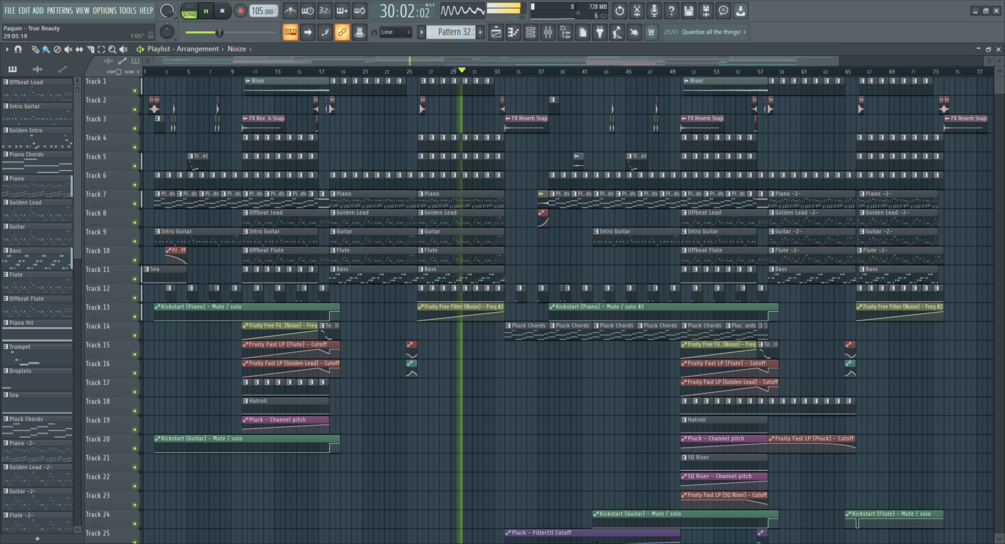Screen dimensions: 1005x544
Task: Pause playback with the pause button
Action: pyautogui.click(x=206, y=11)
